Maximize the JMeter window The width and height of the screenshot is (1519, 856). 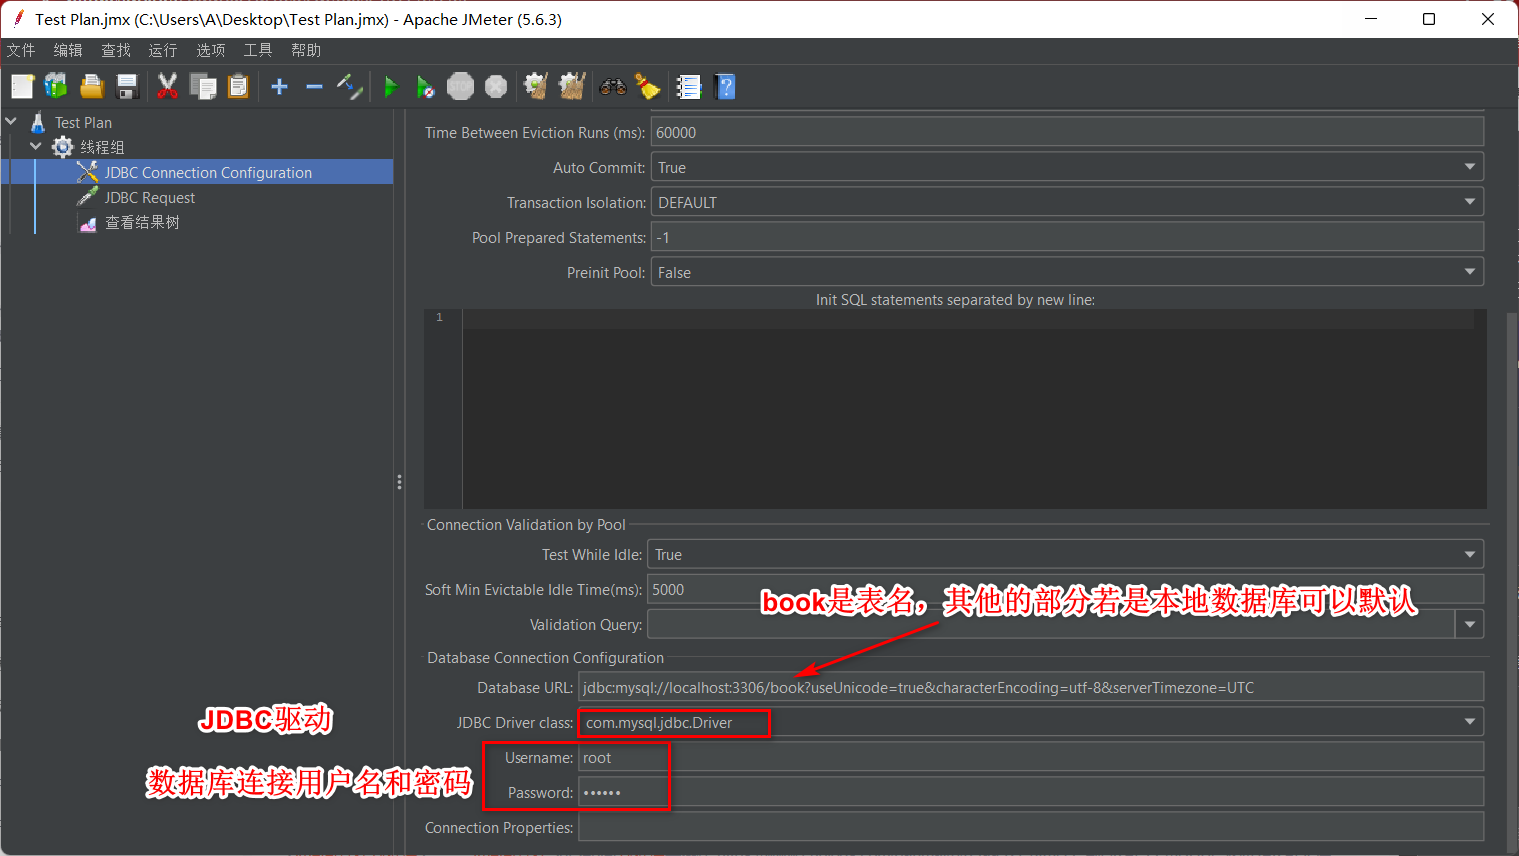click(1429, 19)
